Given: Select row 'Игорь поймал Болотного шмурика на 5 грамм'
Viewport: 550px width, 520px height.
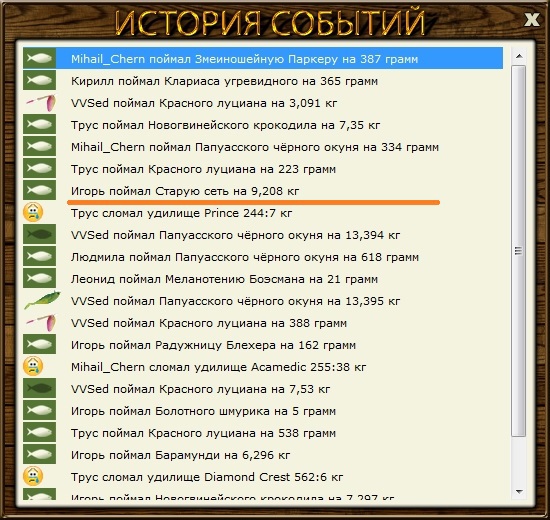Looking at the screenshot, I should (x=263, y=410).
